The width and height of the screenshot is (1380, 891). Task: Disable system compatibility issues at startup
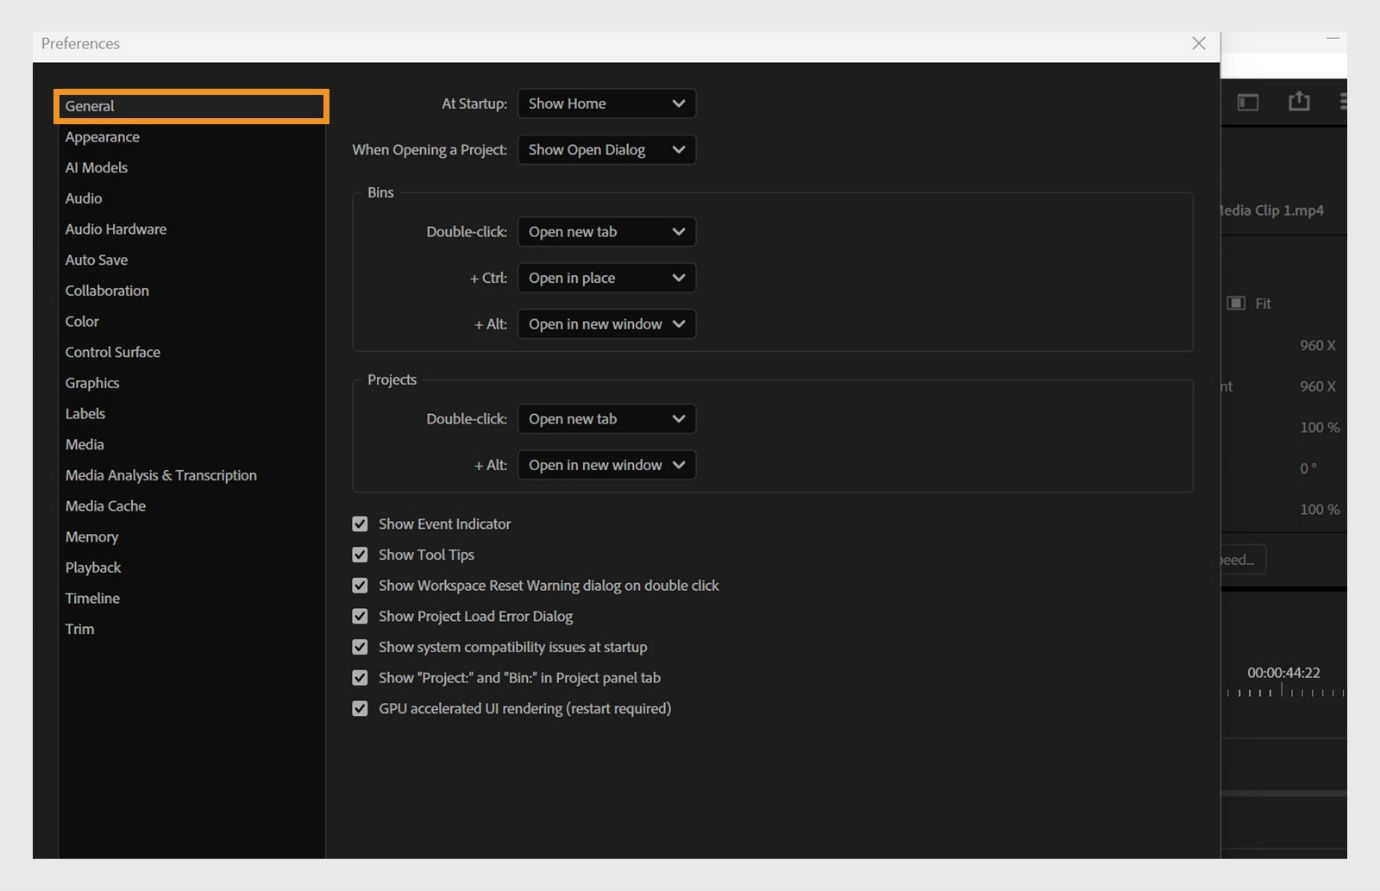(360, 647)
